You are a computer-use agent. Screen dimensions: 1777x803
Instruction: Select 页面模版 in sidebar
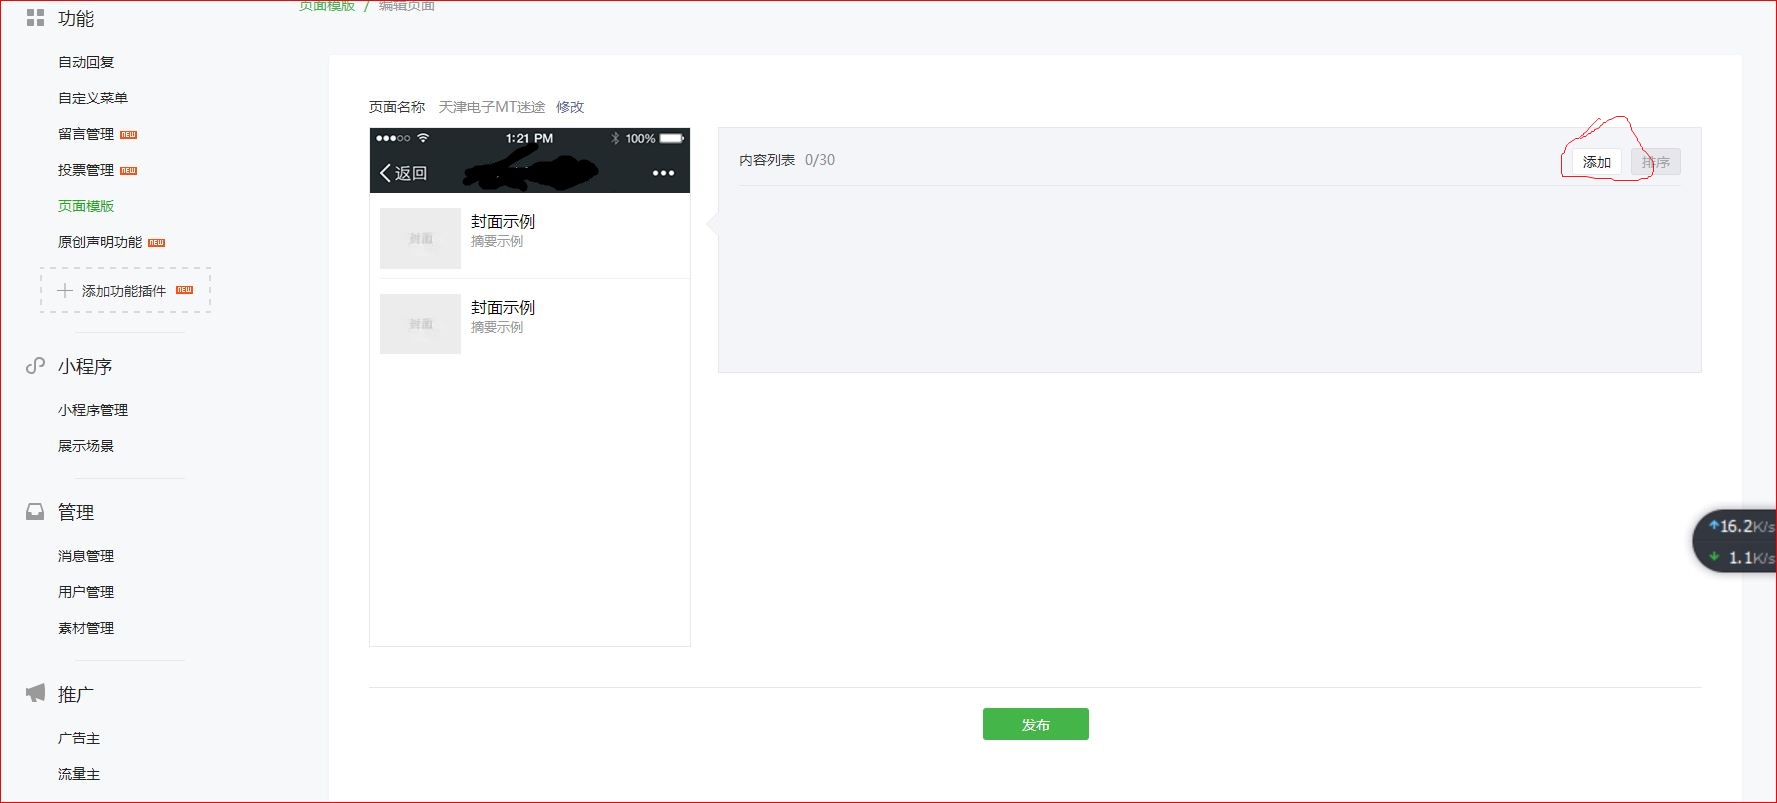coord(86,206)
